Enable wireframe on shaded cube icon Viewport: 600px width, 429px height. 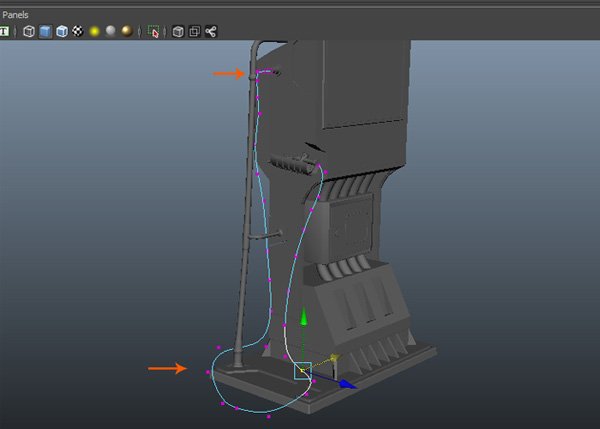point(62,31)
